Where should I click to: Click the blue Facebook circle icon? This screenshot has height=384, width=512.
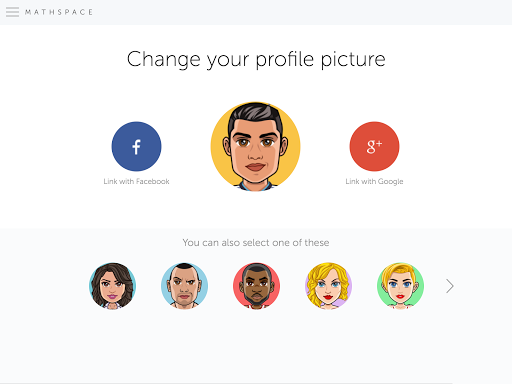[136, 146]
